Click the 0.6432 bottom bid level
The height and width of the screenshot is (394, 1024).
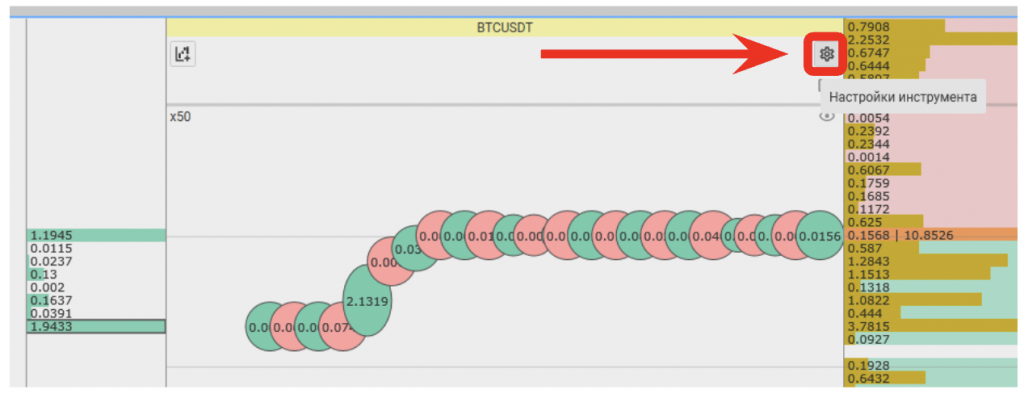coord(934,378)
